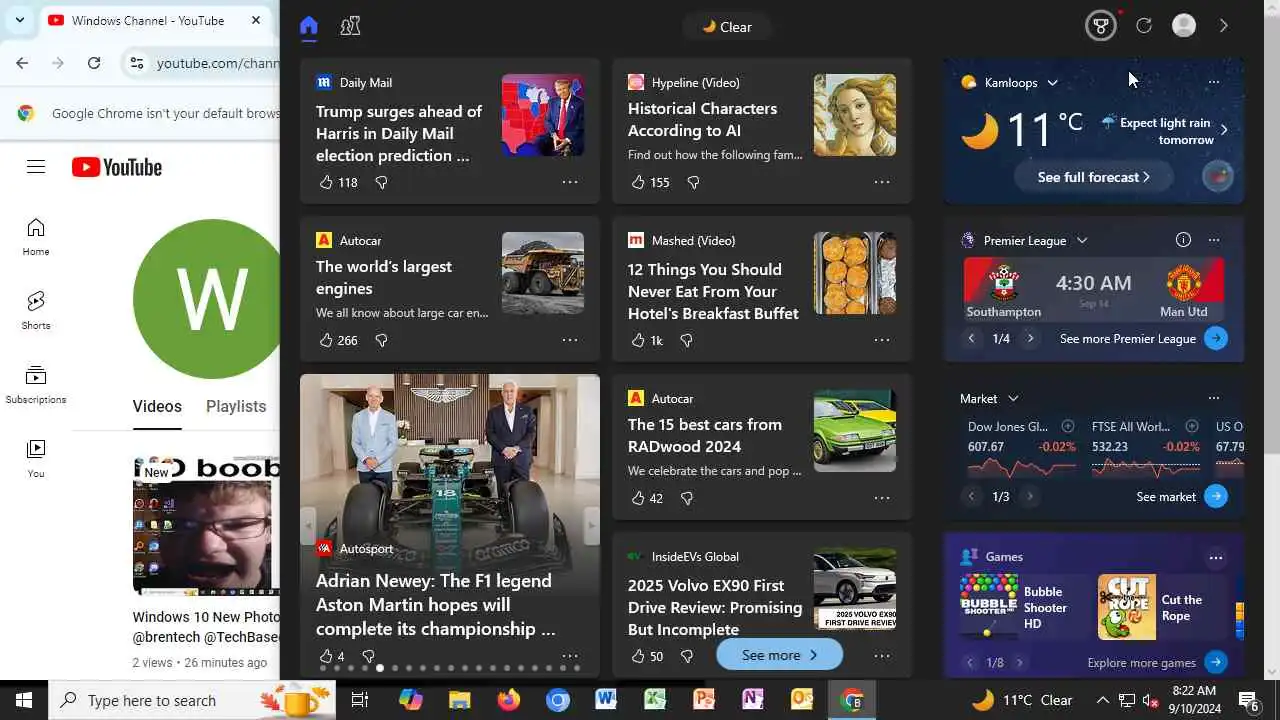Viewport: 1280px width, 720px height.
Task: Go back in Chrome
Action: point(22,63)
